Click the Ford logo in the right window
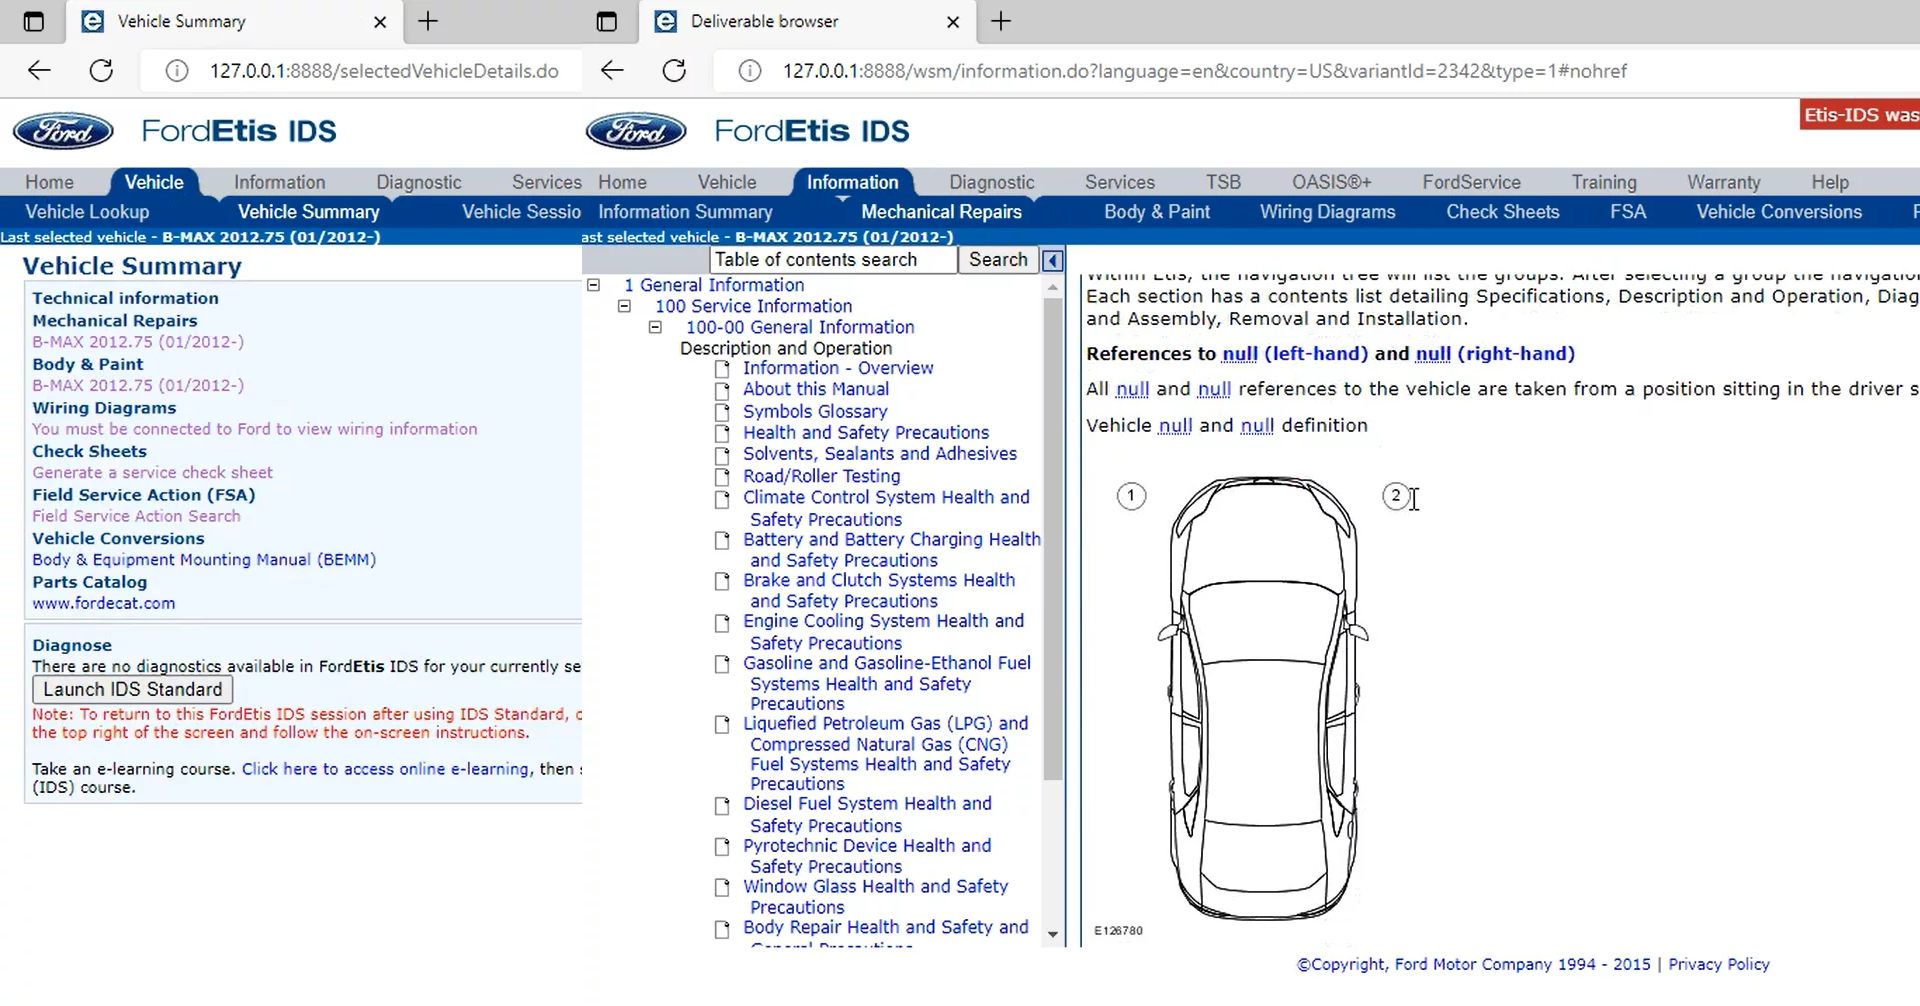Screen dimensions: 1920x1006 click(x=636, y=131)
